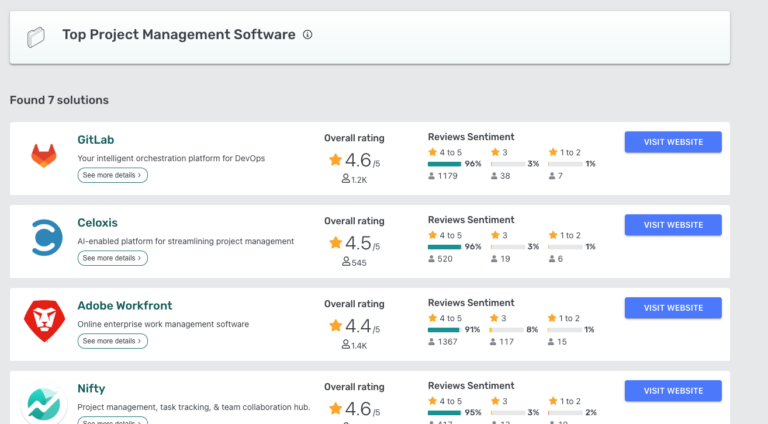Open the Celoxis blue C logo
Image resolution: width=768 pixels, height=424 pixels.
tap(47, 237)
